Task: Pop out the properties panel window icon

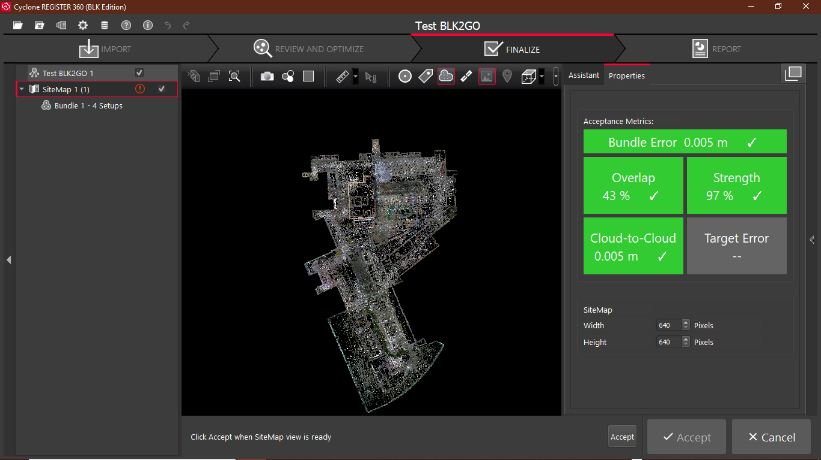Action: tap(794, 73)
